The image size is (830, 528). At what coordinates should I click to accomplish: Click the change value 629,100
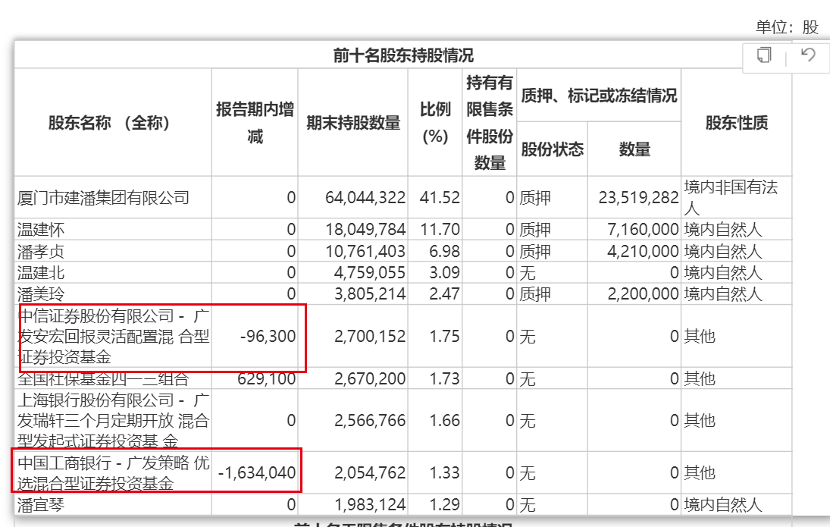tap(267, 379)
